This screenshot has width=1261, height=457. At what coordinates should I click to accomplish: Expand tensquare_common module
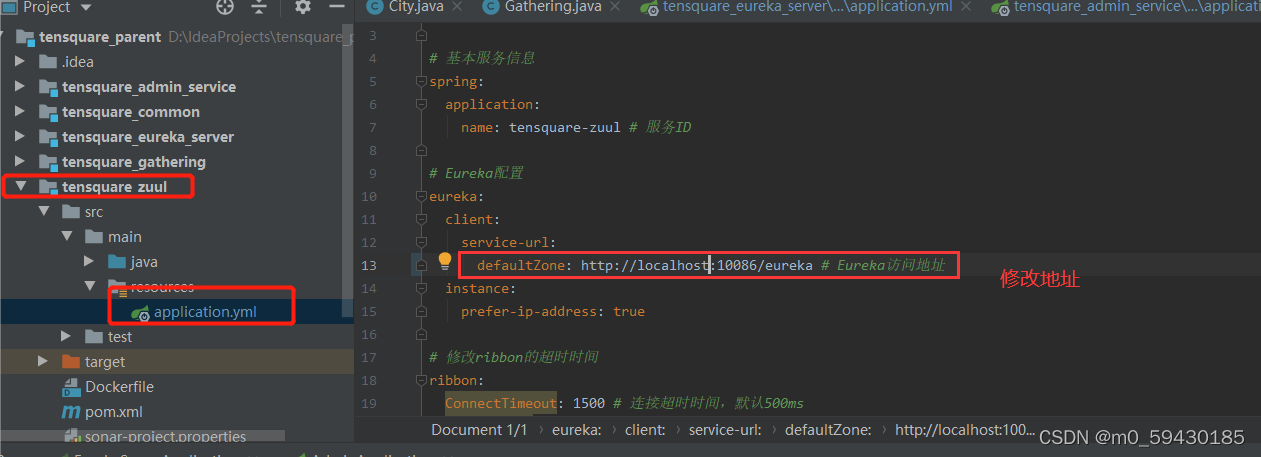click(x=20, y=112)
